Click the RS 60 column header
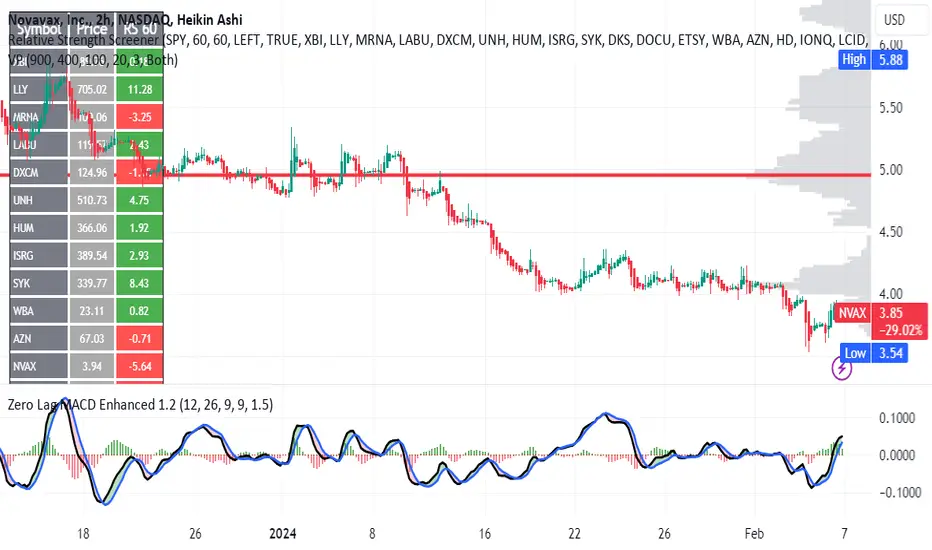Viewport: 932px width, 550px height. pyautogui.click(x=140, y=29)
